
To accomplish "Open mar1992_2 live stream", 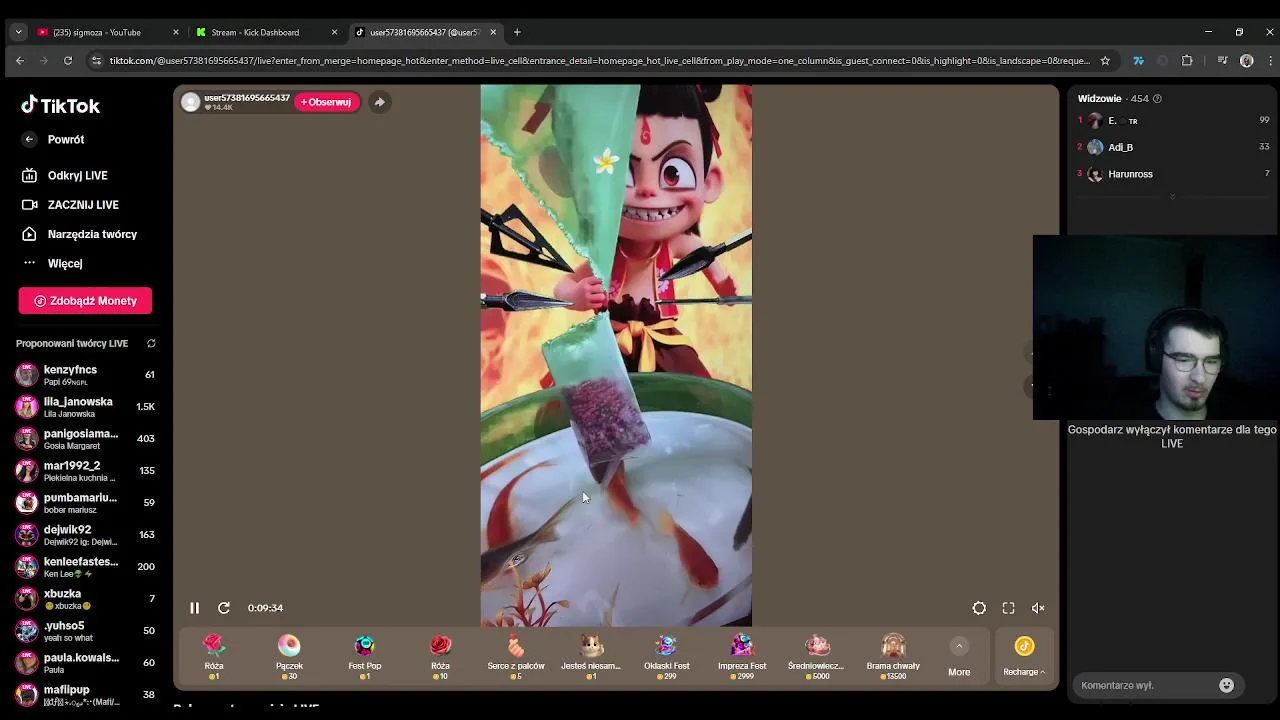I will pos(85,471).
